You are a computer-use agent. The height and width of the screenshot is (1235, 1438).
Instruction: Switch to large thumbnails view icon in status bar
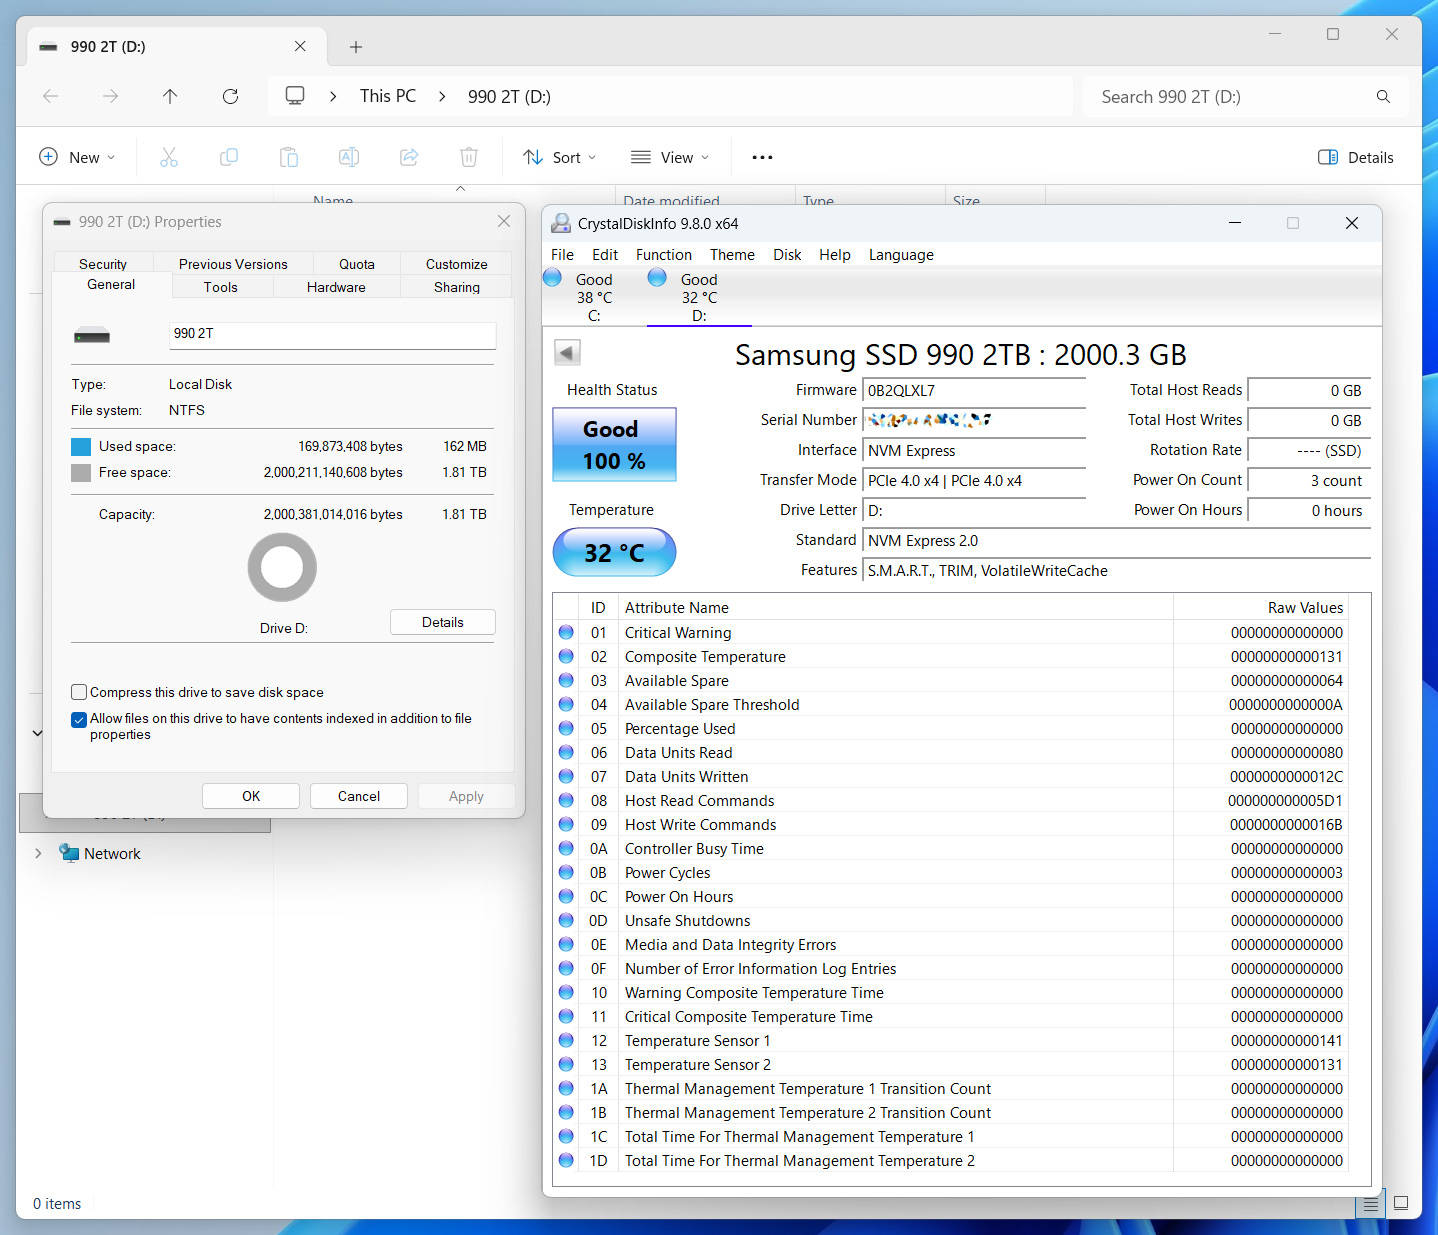click(1401, 1203)
